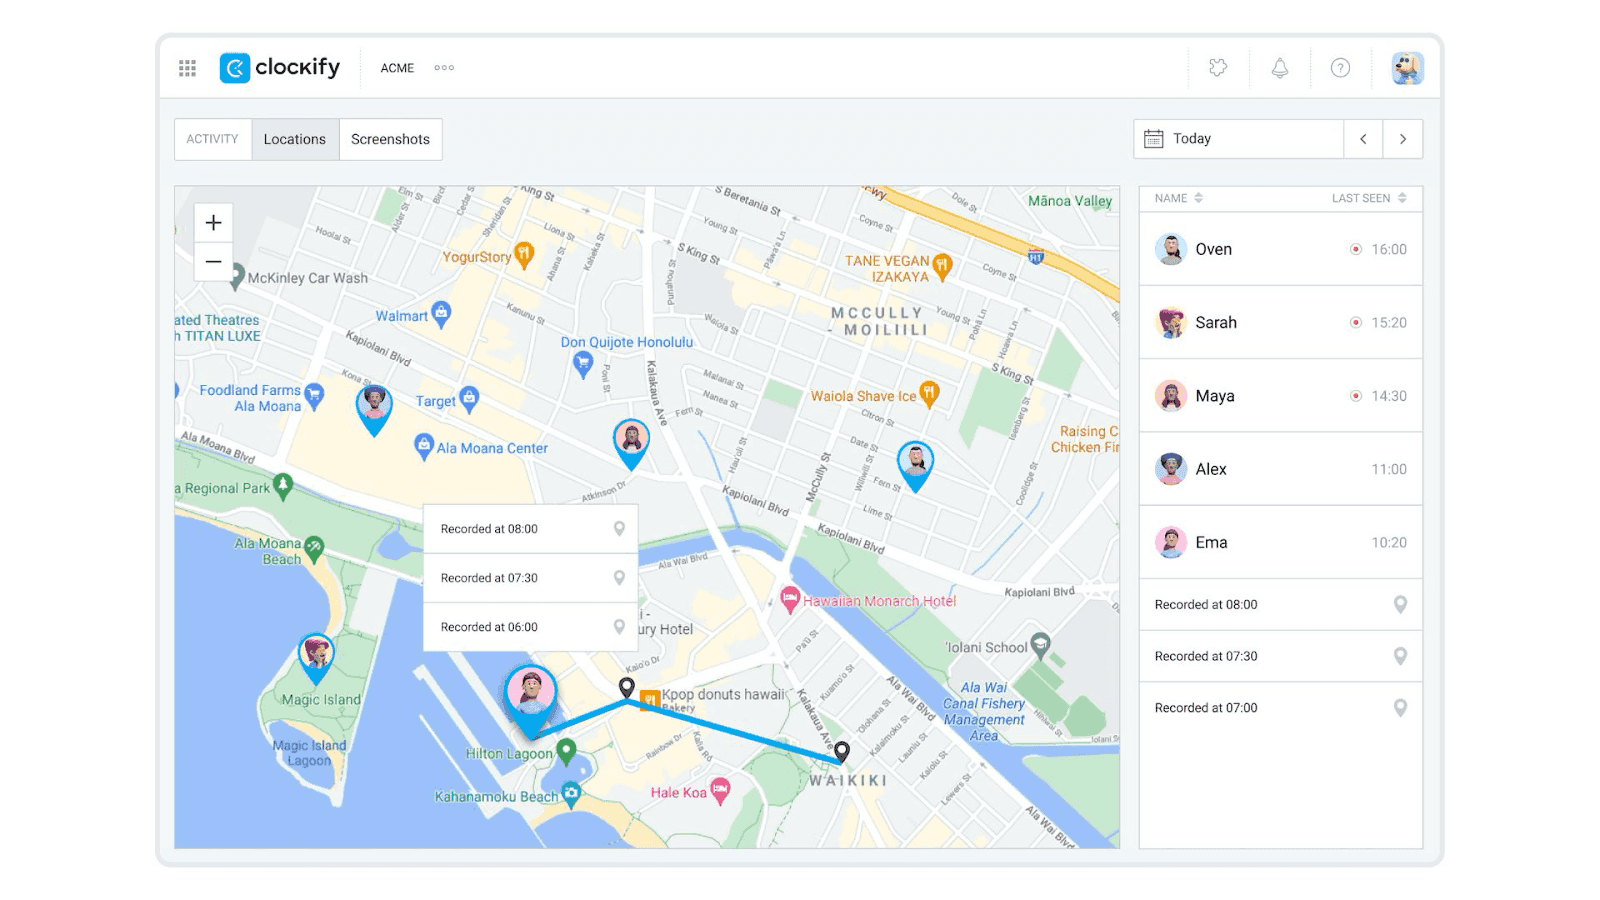Viewport: 1600px width, 900px height.
Task: Open the ACME workspace options menu
Action: (443, 68)
